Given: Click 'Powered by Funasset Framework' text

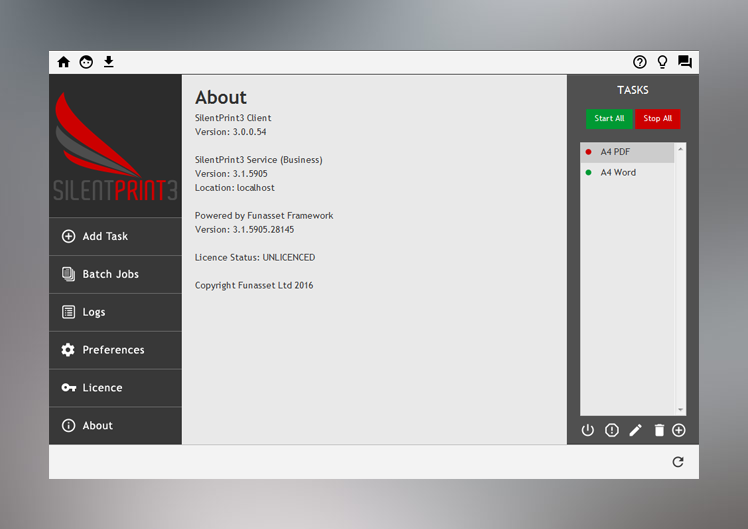Looking at the screenshot, I should point(264,216).
